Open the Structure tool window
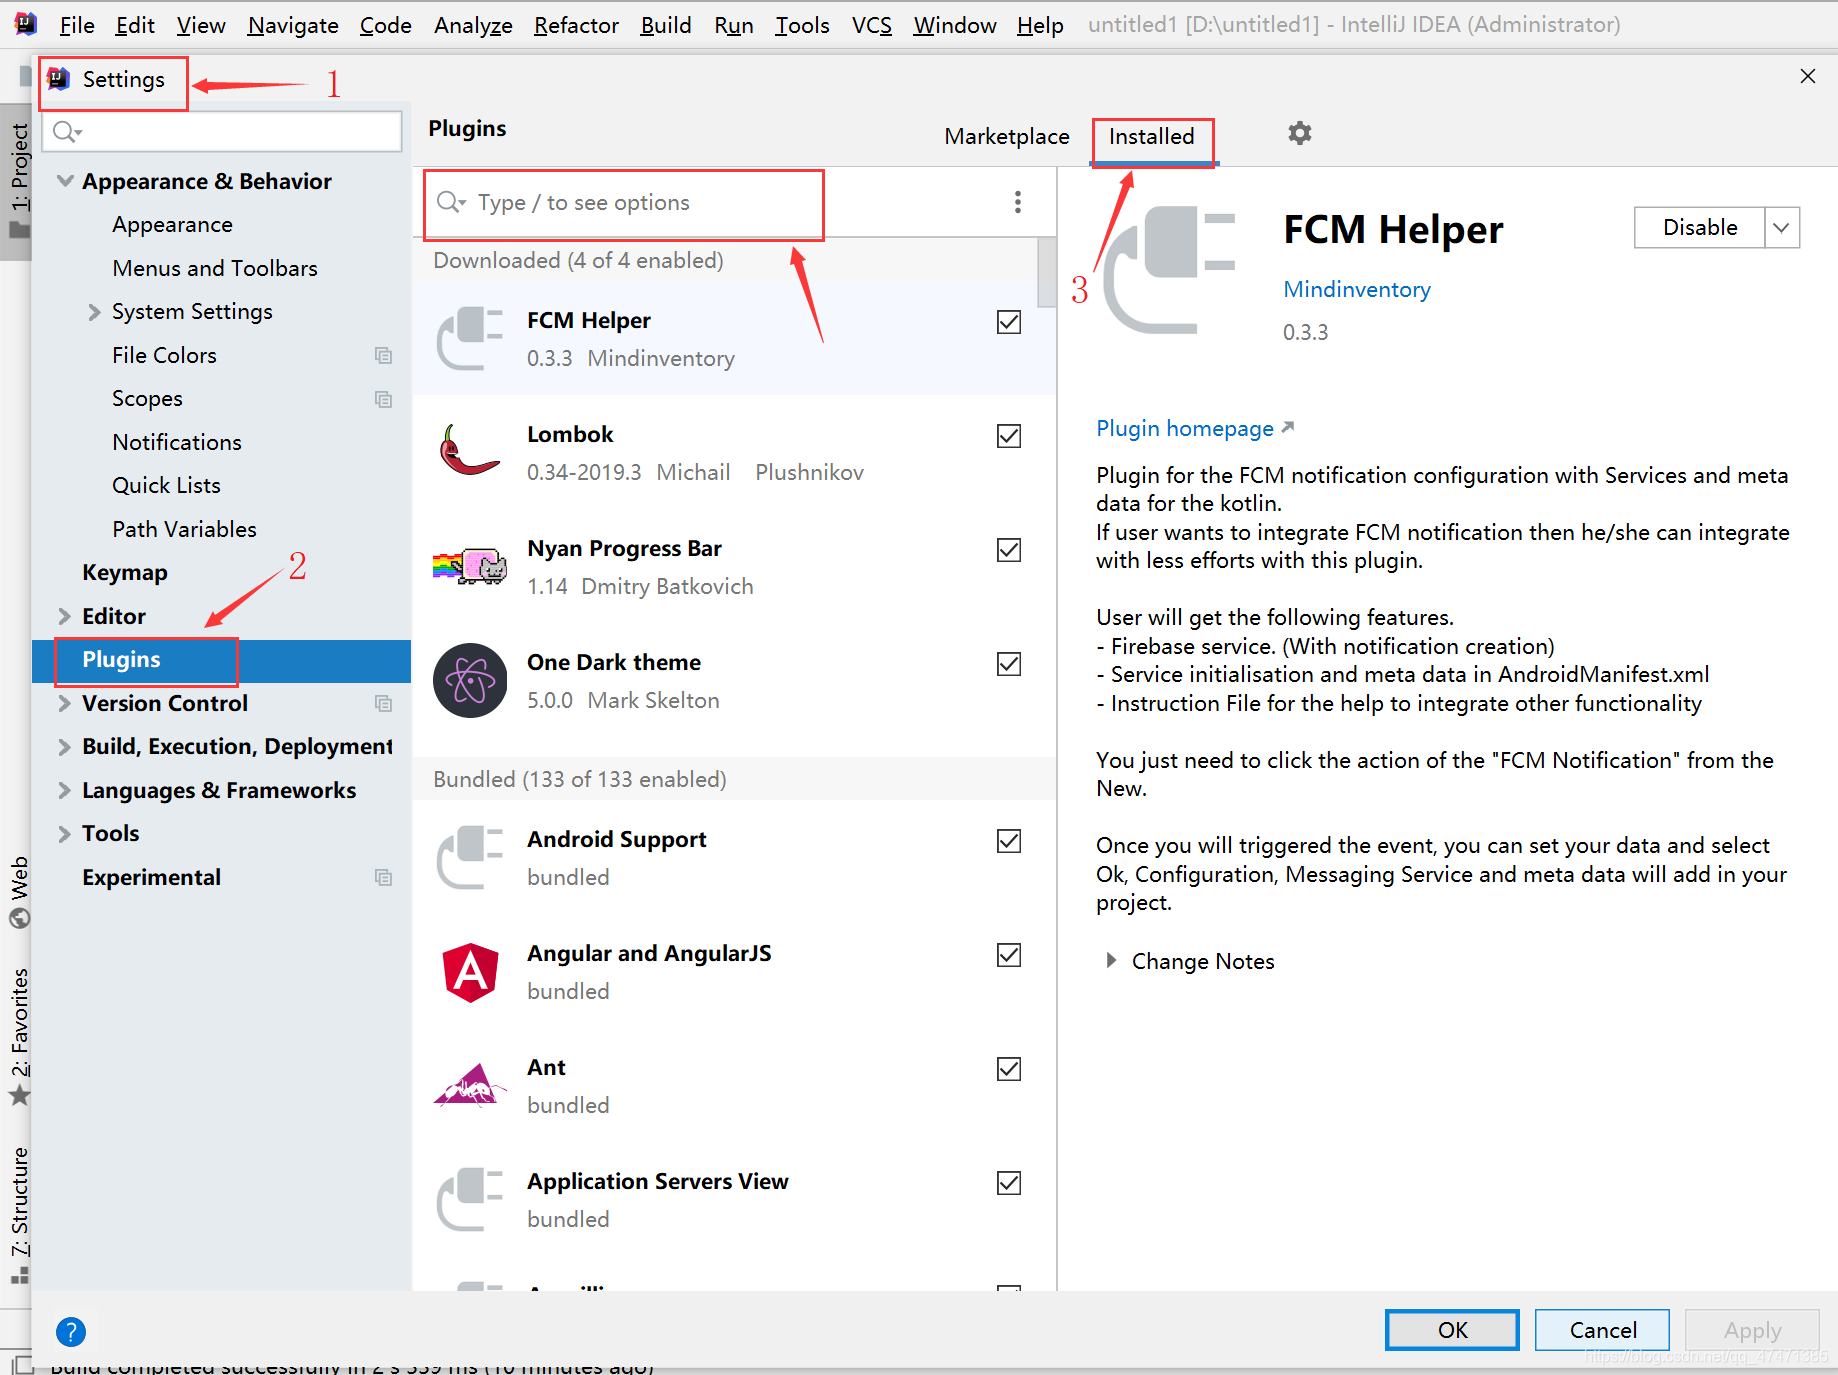The height and width of the screenshot is (1375, 1838). (19, 1214)
